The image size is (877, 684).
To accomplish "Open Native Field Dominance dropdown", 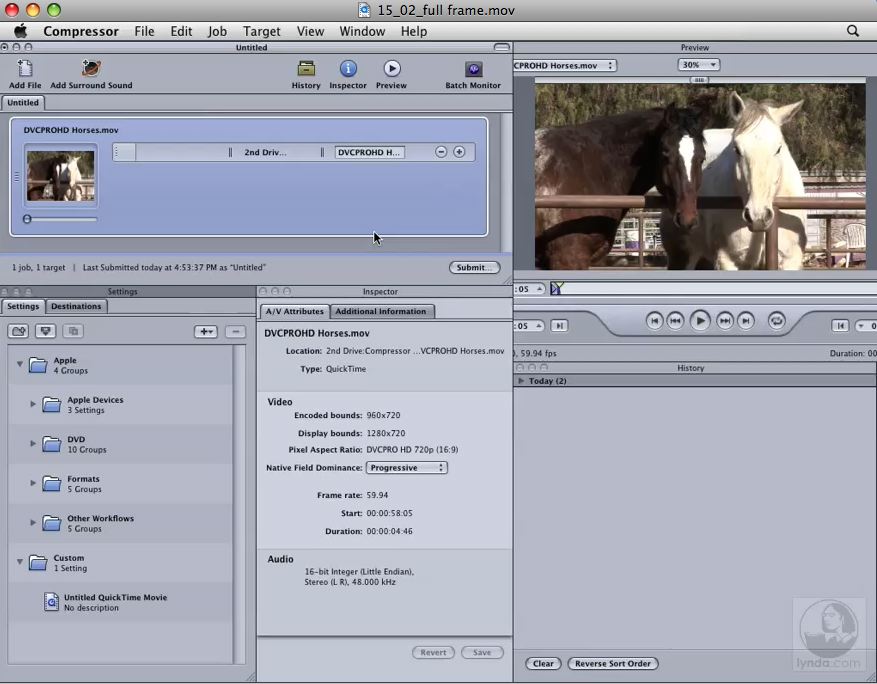I will (x=406, y=468).
